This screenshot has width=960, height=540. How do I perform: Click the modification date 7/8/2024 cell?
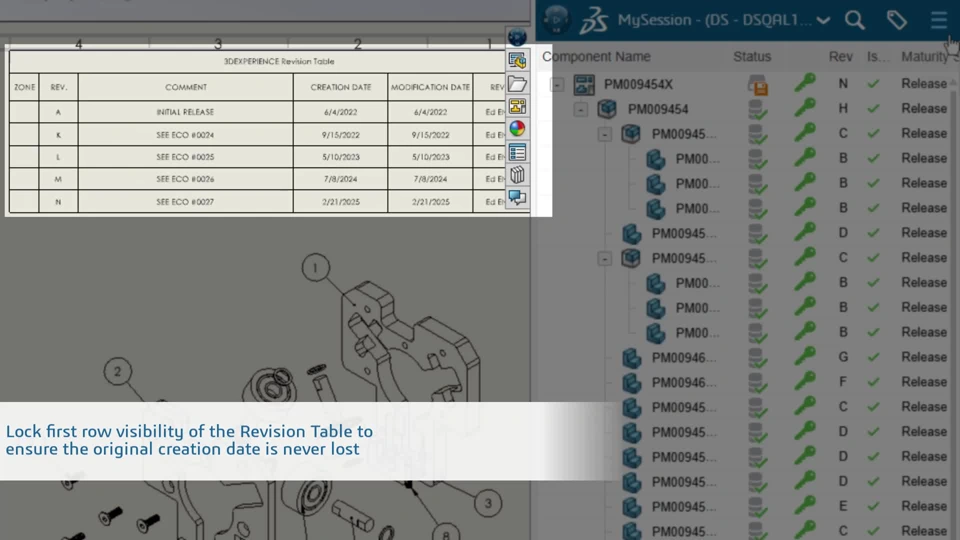[x=430, y=179]
